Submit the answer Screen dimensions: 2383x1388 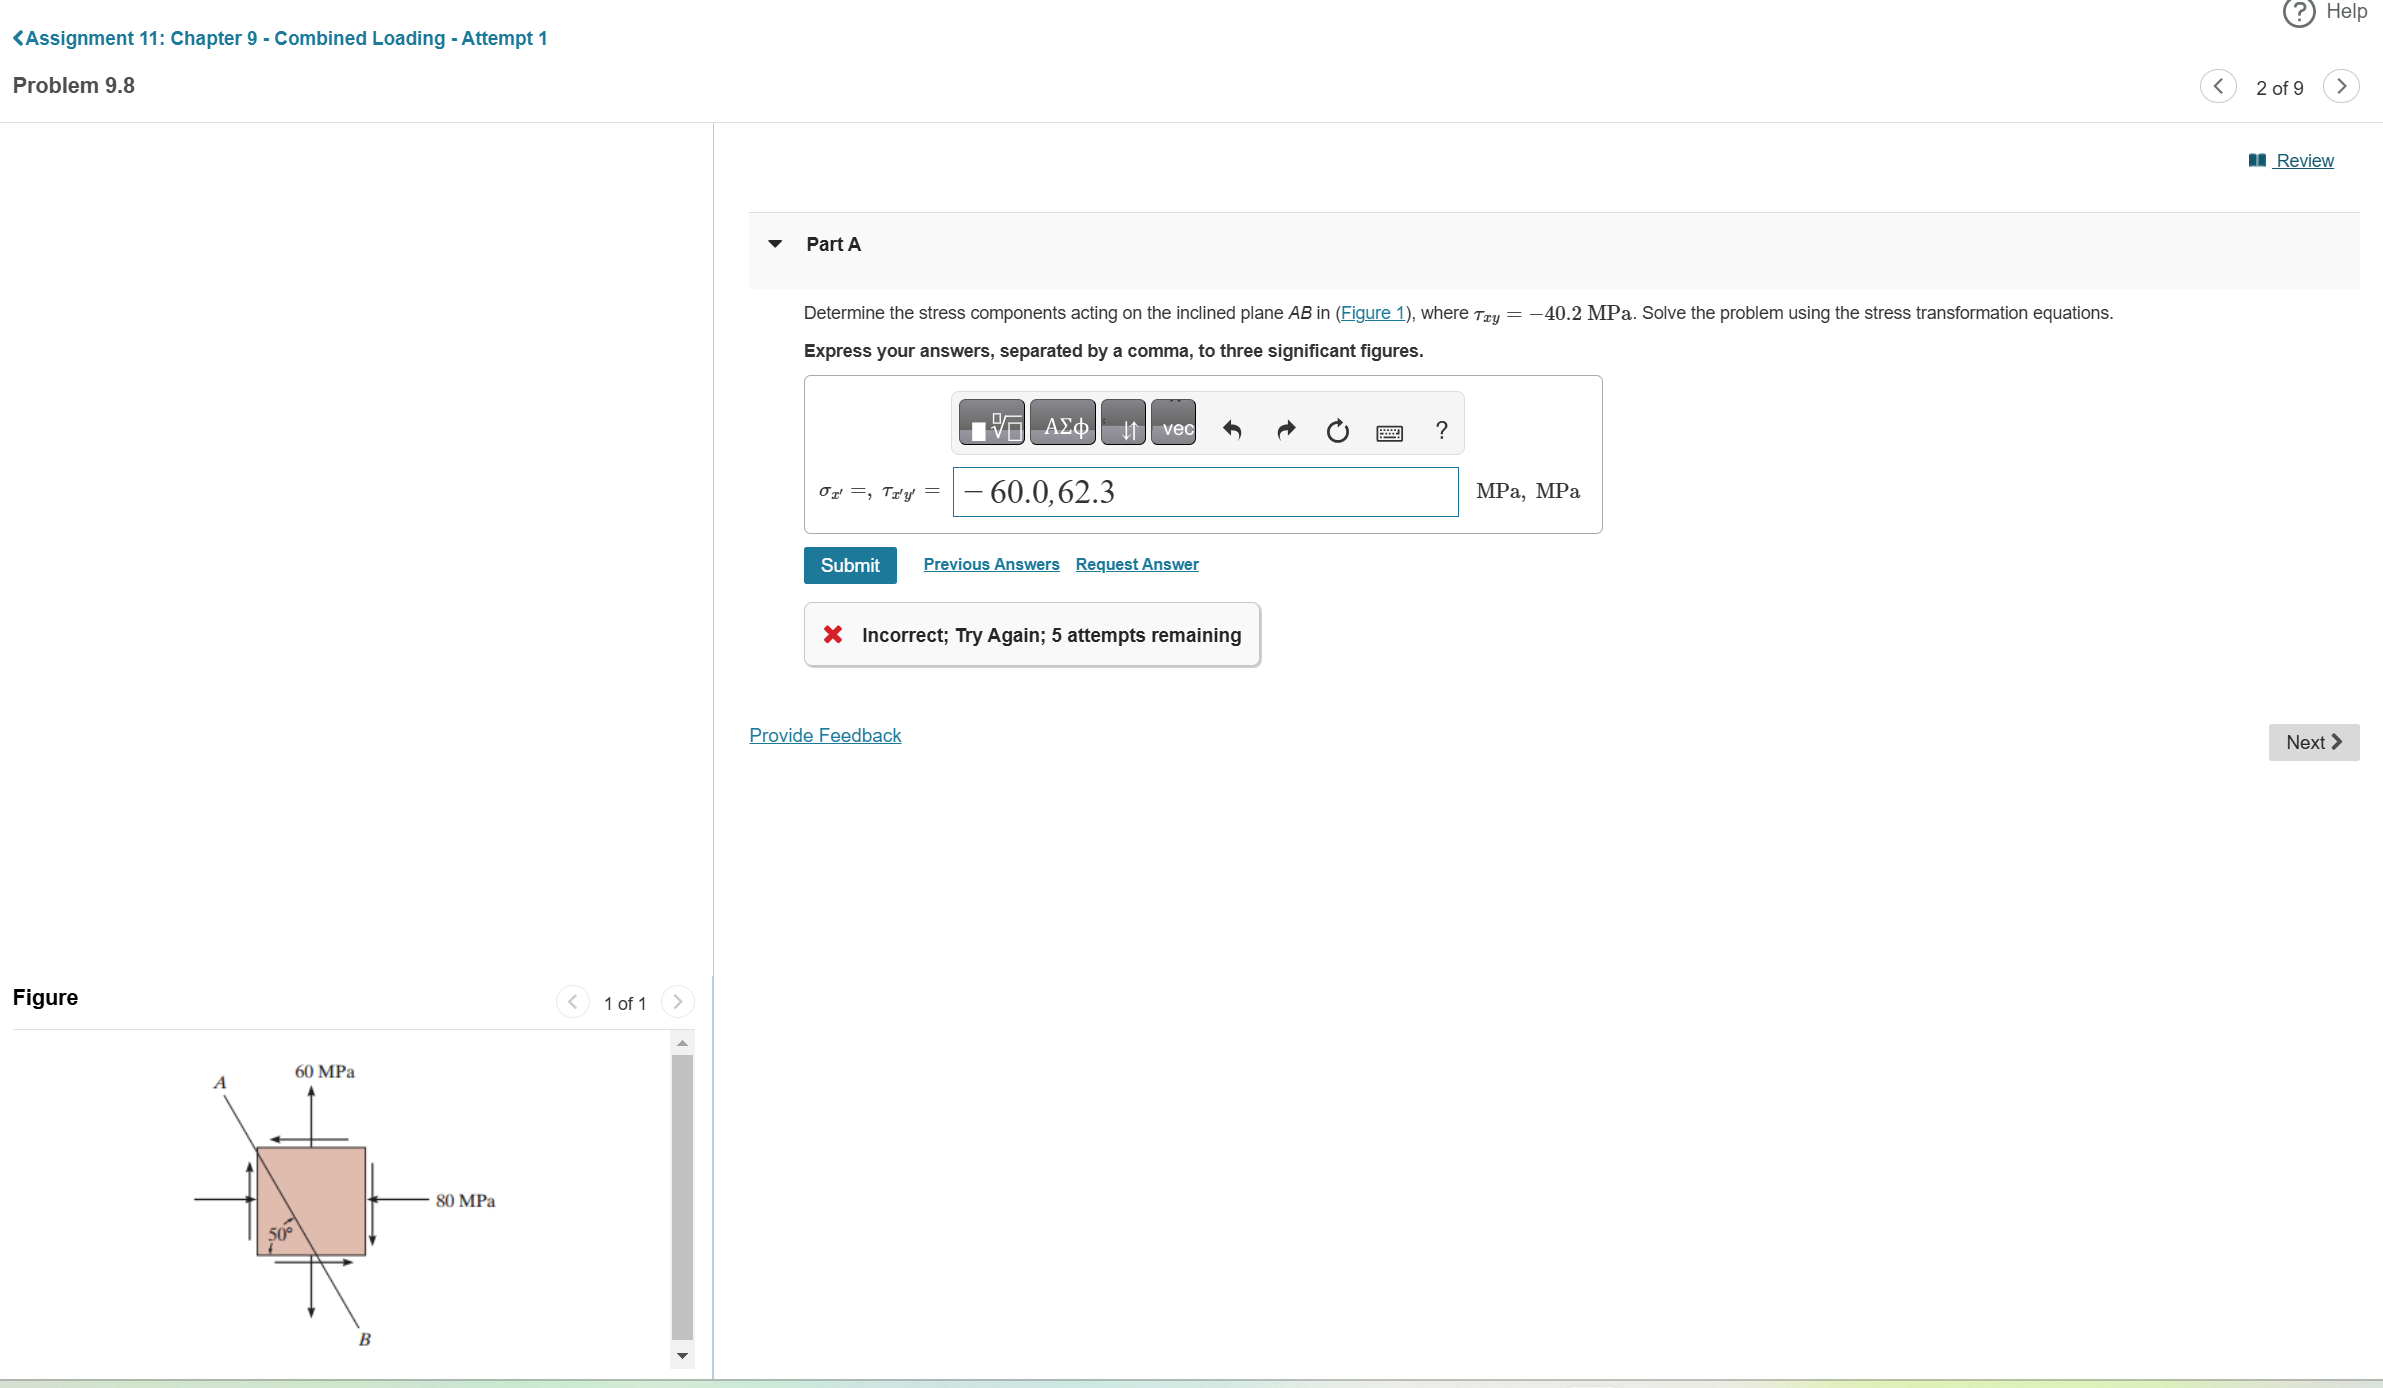850,565
